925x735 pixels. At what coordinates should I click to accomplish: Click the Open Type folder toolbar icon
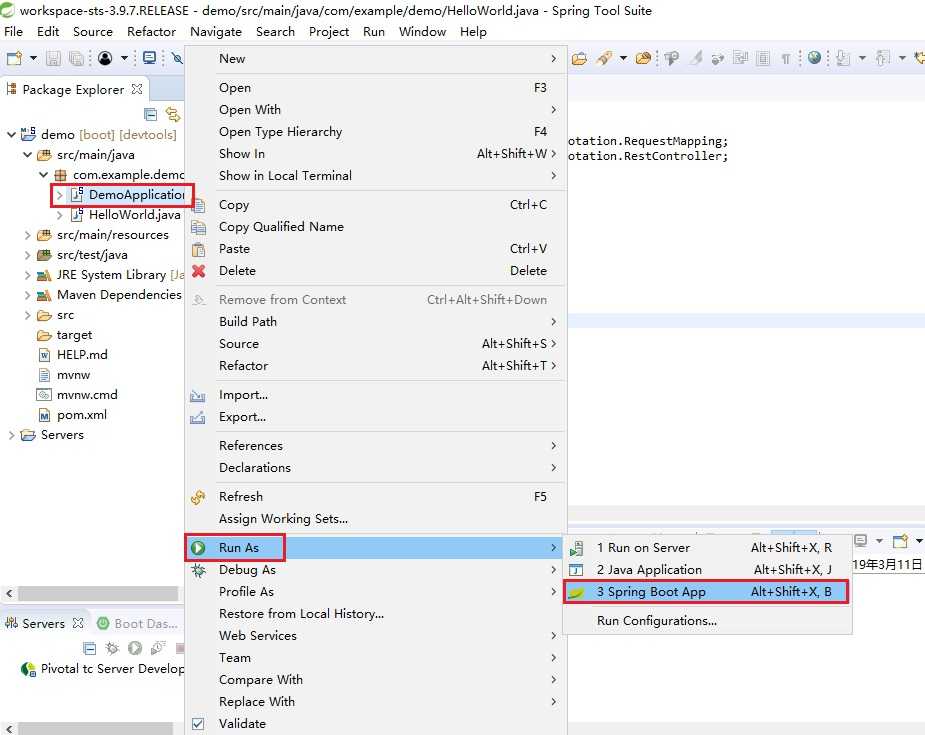tap(579, 58)
